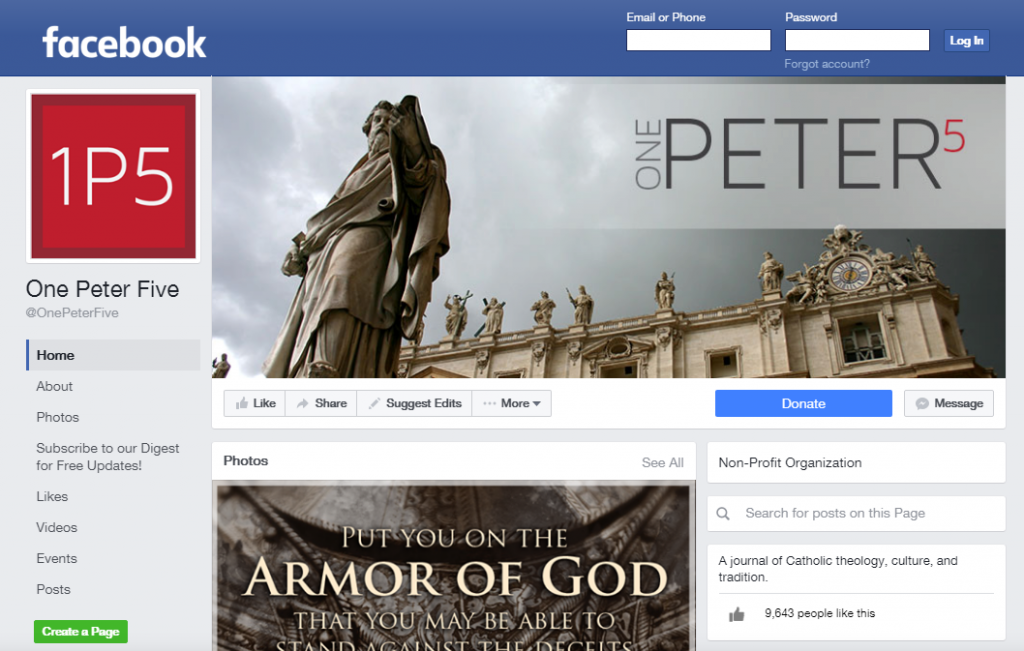The image size is (1024, 651).
Task: Click the thumbs-up icon on Like button
Action: [x=242, y=404]
